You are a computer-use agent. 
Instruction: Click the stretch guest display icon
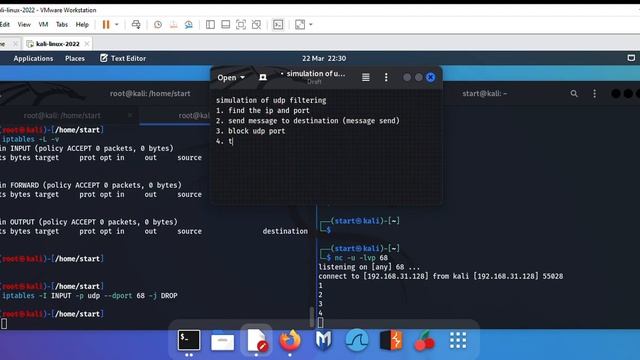[300, 25]
